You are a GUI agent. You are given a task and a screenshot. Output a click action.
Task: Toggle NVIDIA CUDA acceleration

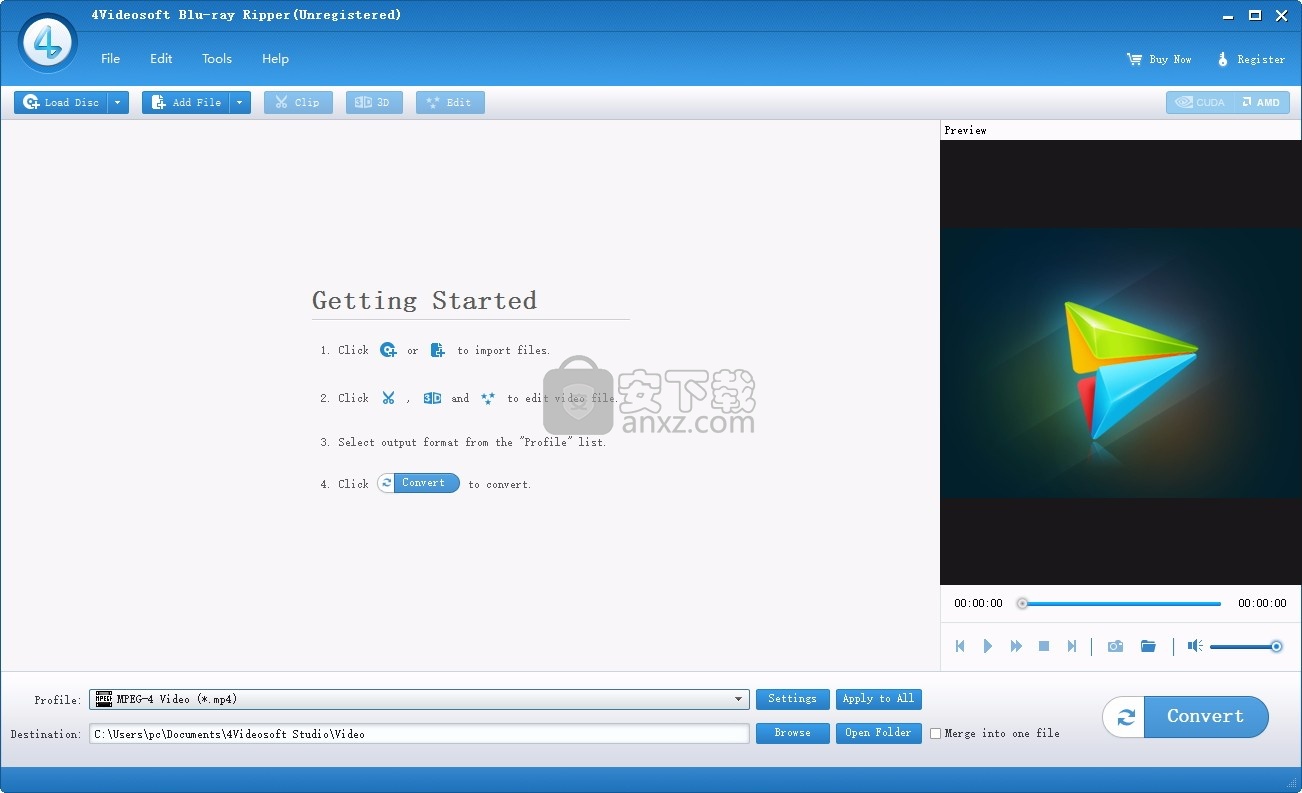(1199, 102)
